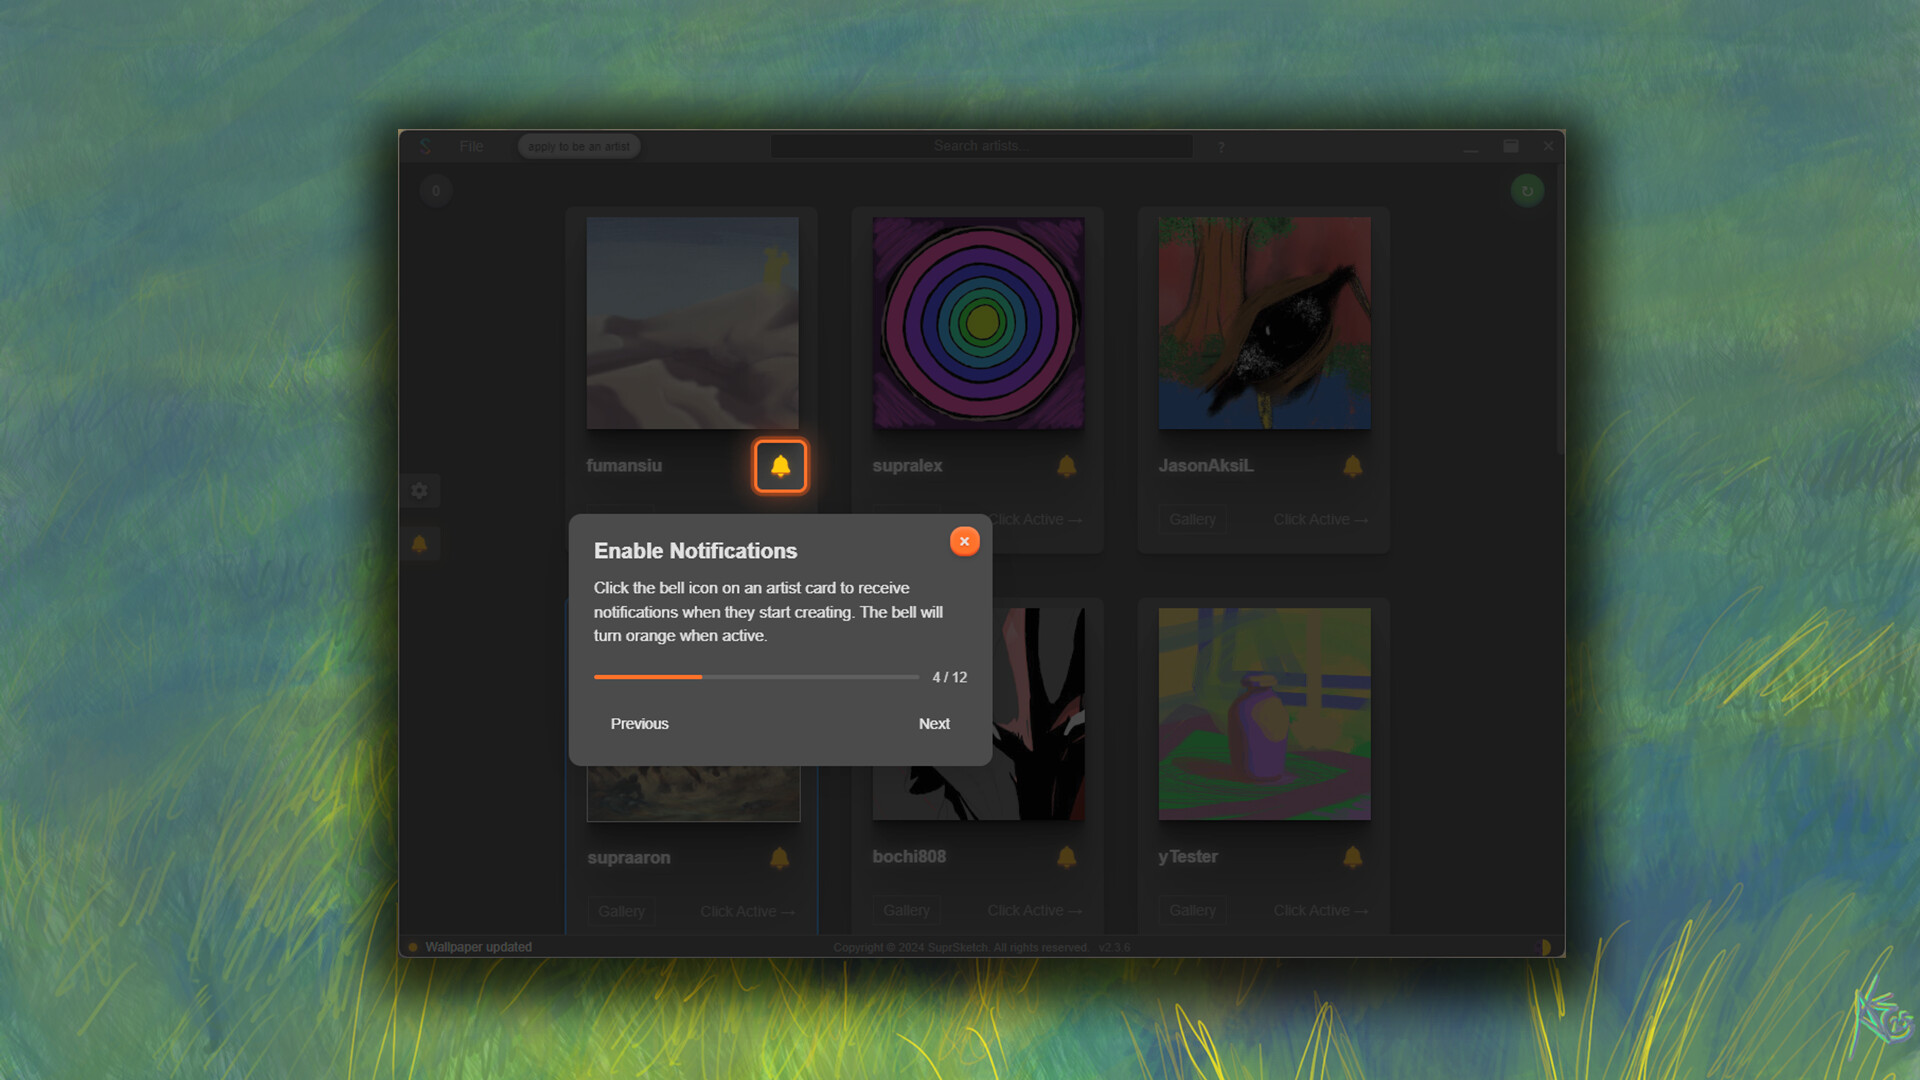Click the green refresh icon
The image size is (1920, 1080).
coord(1527,190)
